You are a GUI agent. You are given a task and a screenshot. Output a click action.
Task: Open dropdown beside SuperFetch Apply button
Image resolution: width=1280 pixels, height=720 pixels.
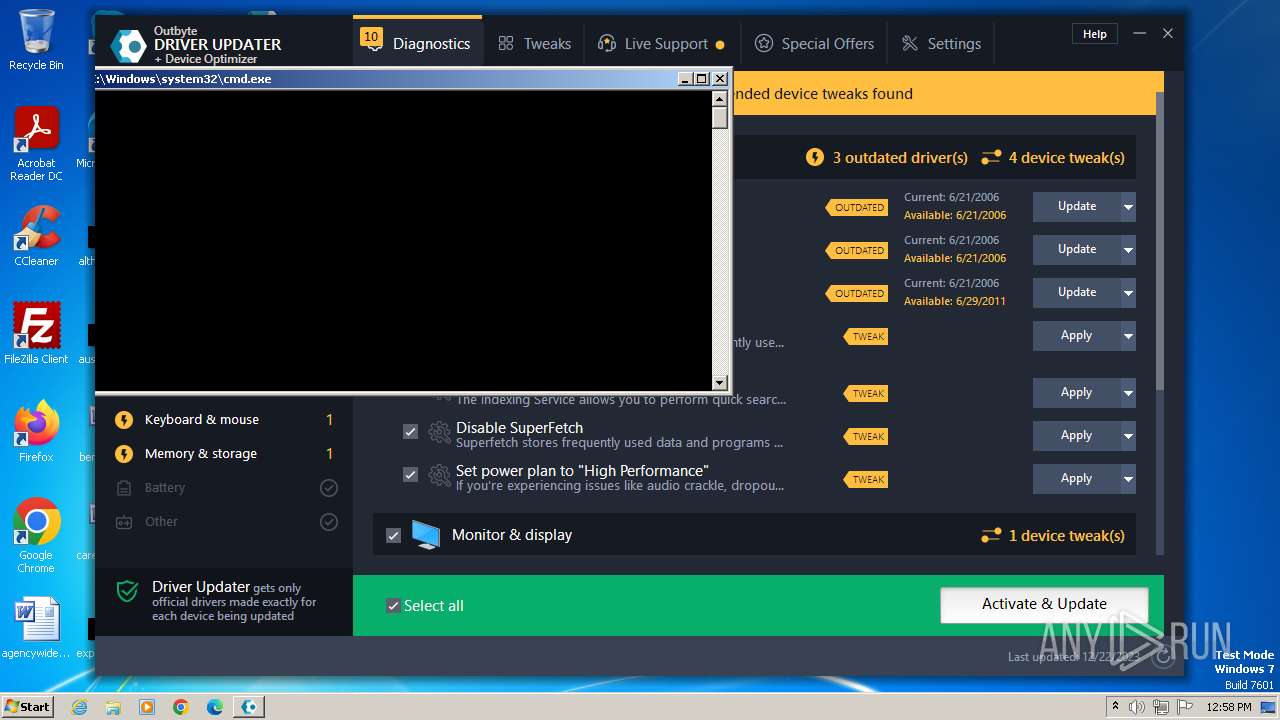[x=1128, y=436]
